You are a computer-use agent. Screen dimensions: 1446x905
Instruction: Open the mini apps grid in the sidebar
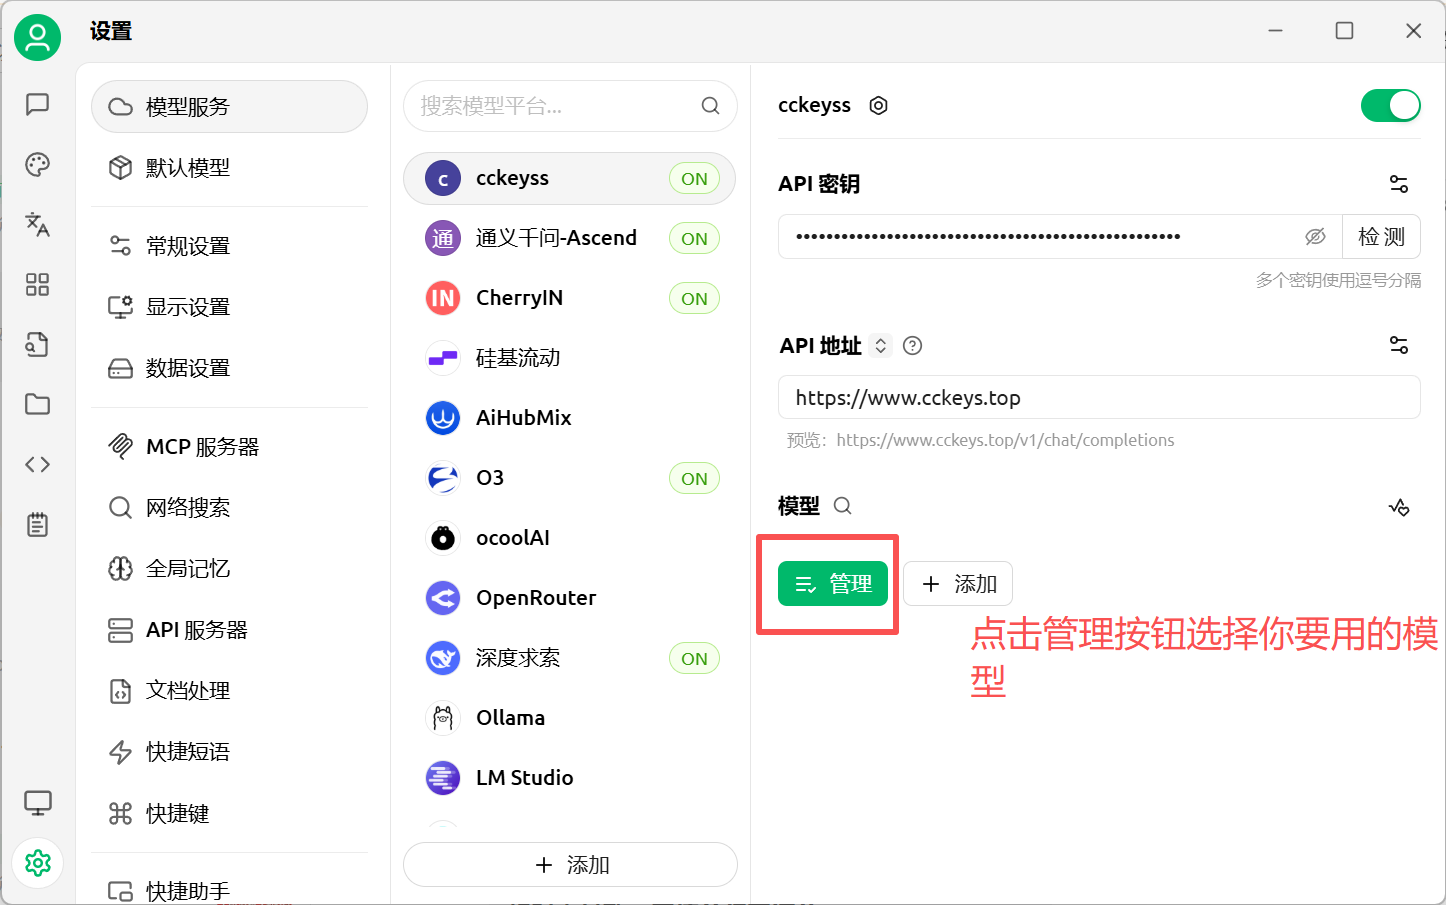pos(37,284)
